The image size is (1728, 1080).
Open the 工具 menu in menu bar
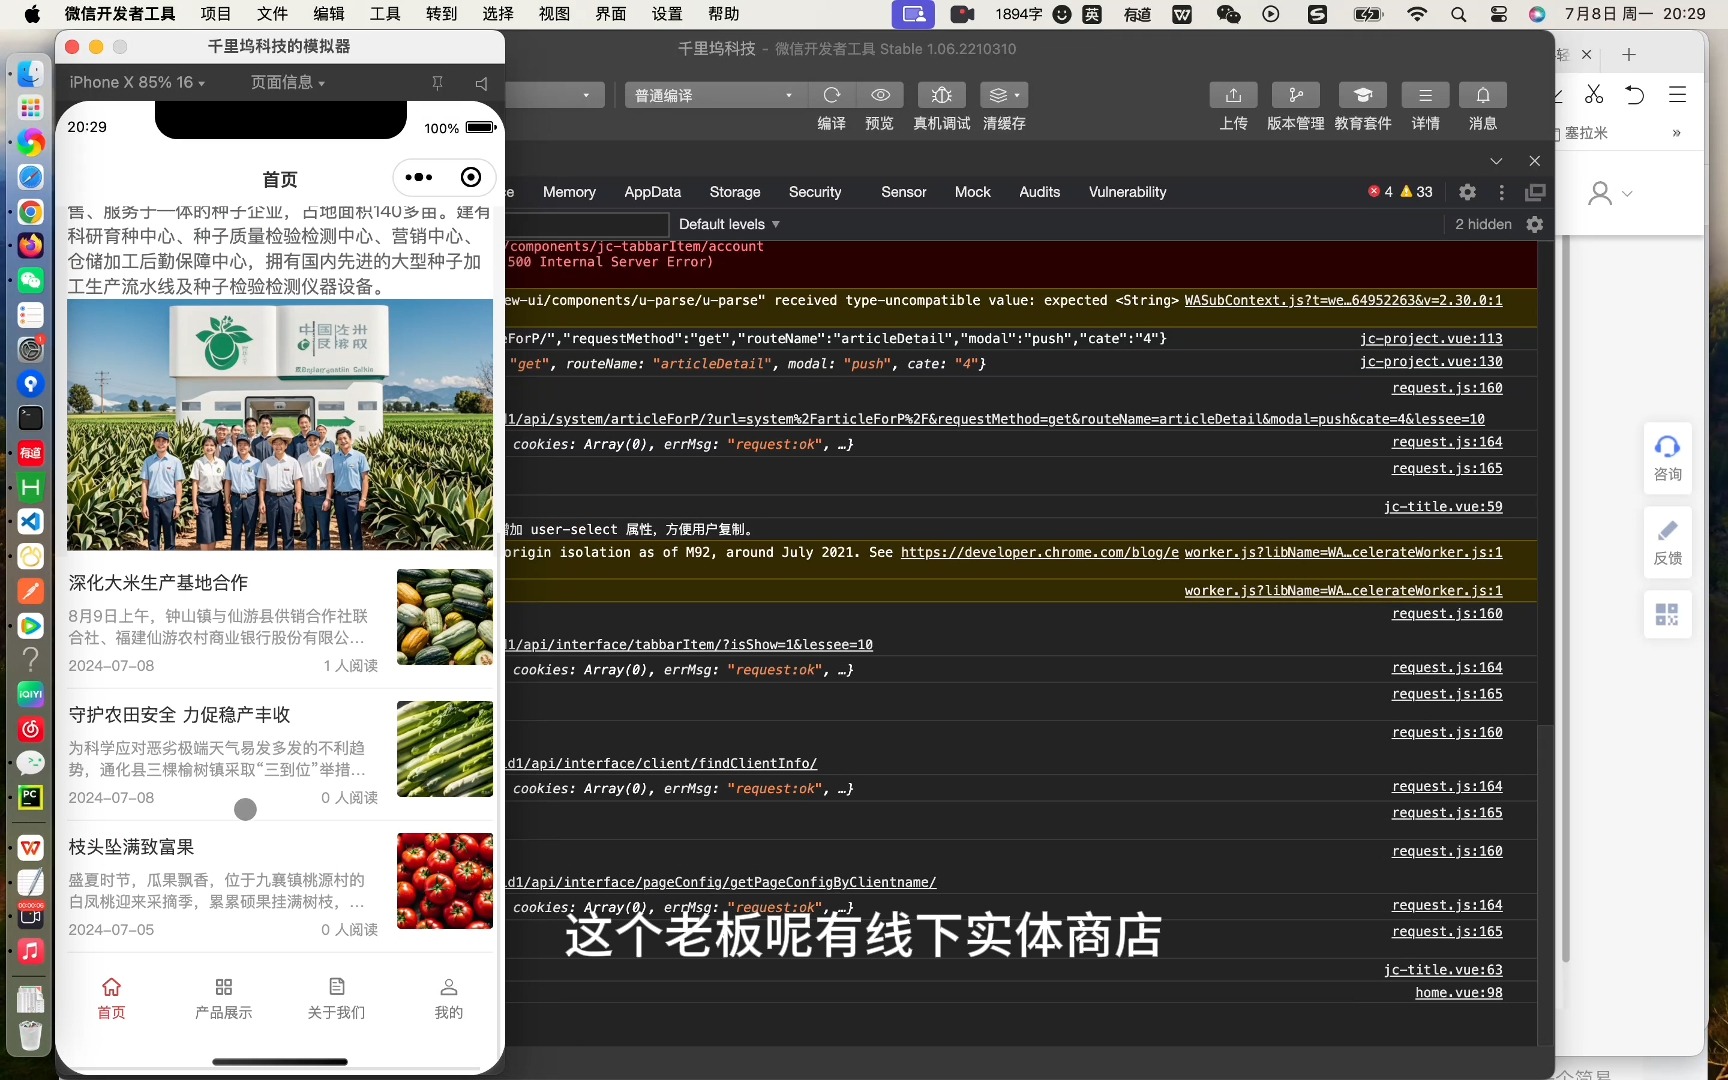coord(385,14)
